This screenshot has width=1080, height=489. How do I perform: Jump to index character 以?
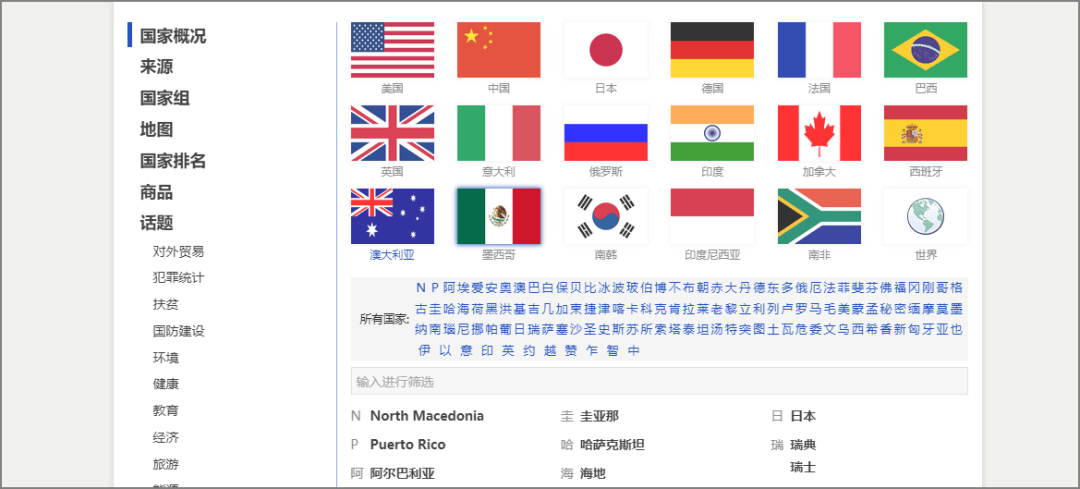445,351
